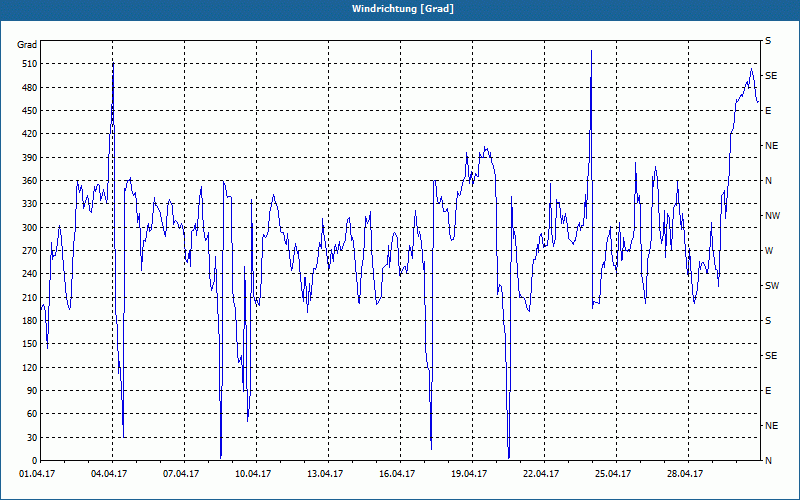Select the date label 28.04.17

pos(685,474)
